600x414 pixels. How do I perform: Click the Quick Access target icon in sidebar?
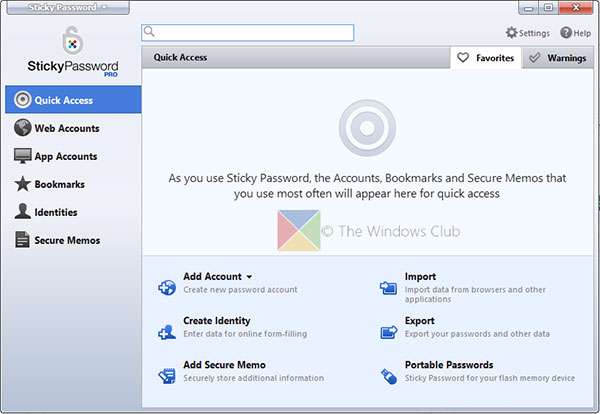23,100
